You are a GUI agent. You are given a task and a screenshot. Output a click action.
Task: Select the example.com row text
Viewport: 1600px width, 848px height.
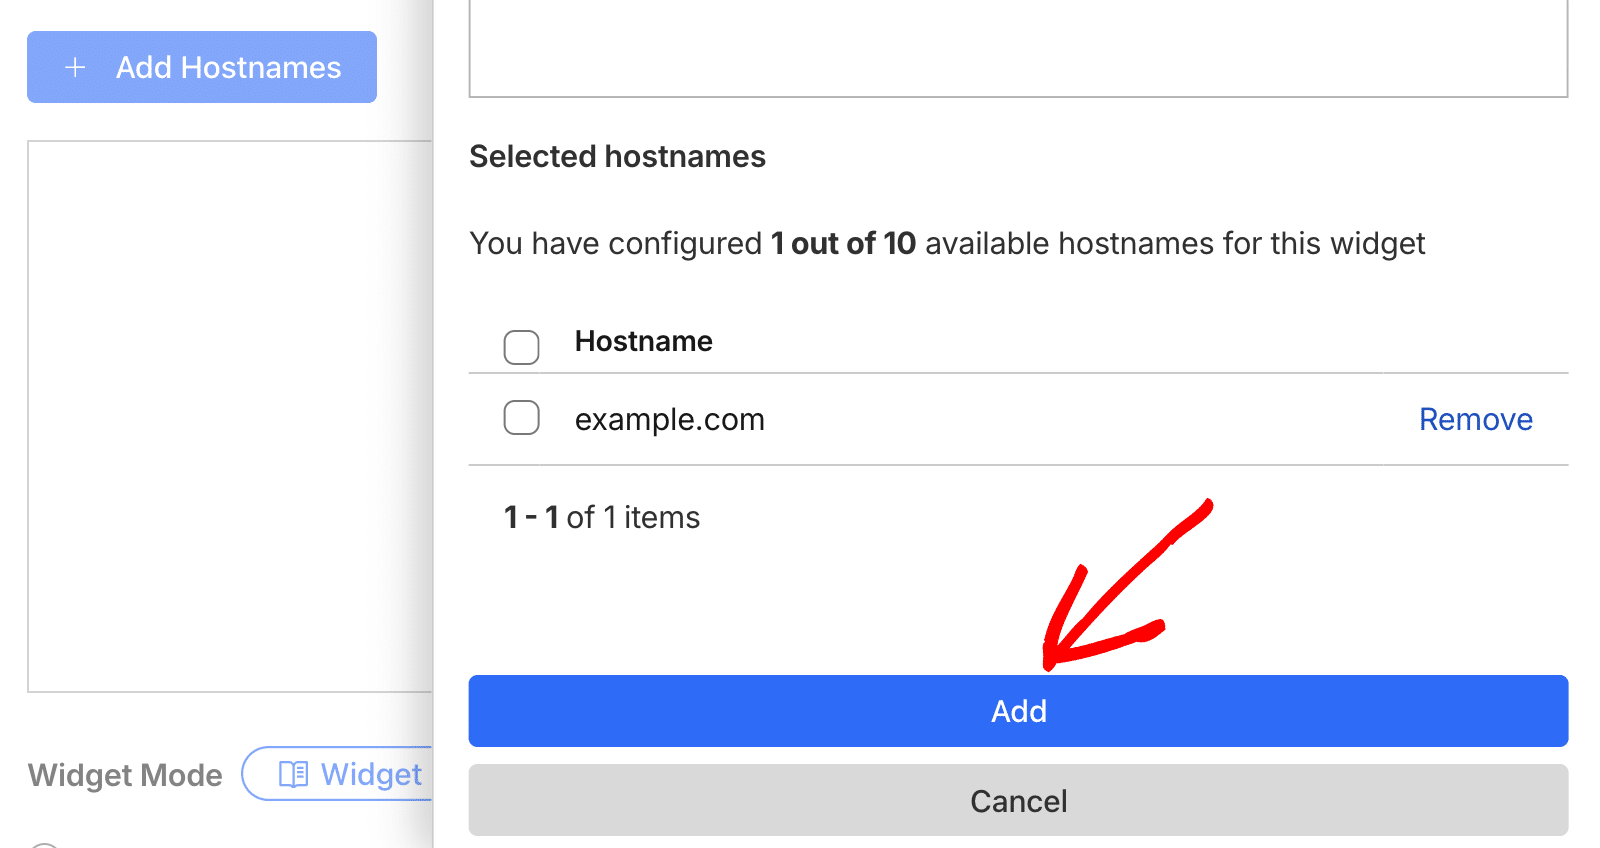(x=669, y=419)
